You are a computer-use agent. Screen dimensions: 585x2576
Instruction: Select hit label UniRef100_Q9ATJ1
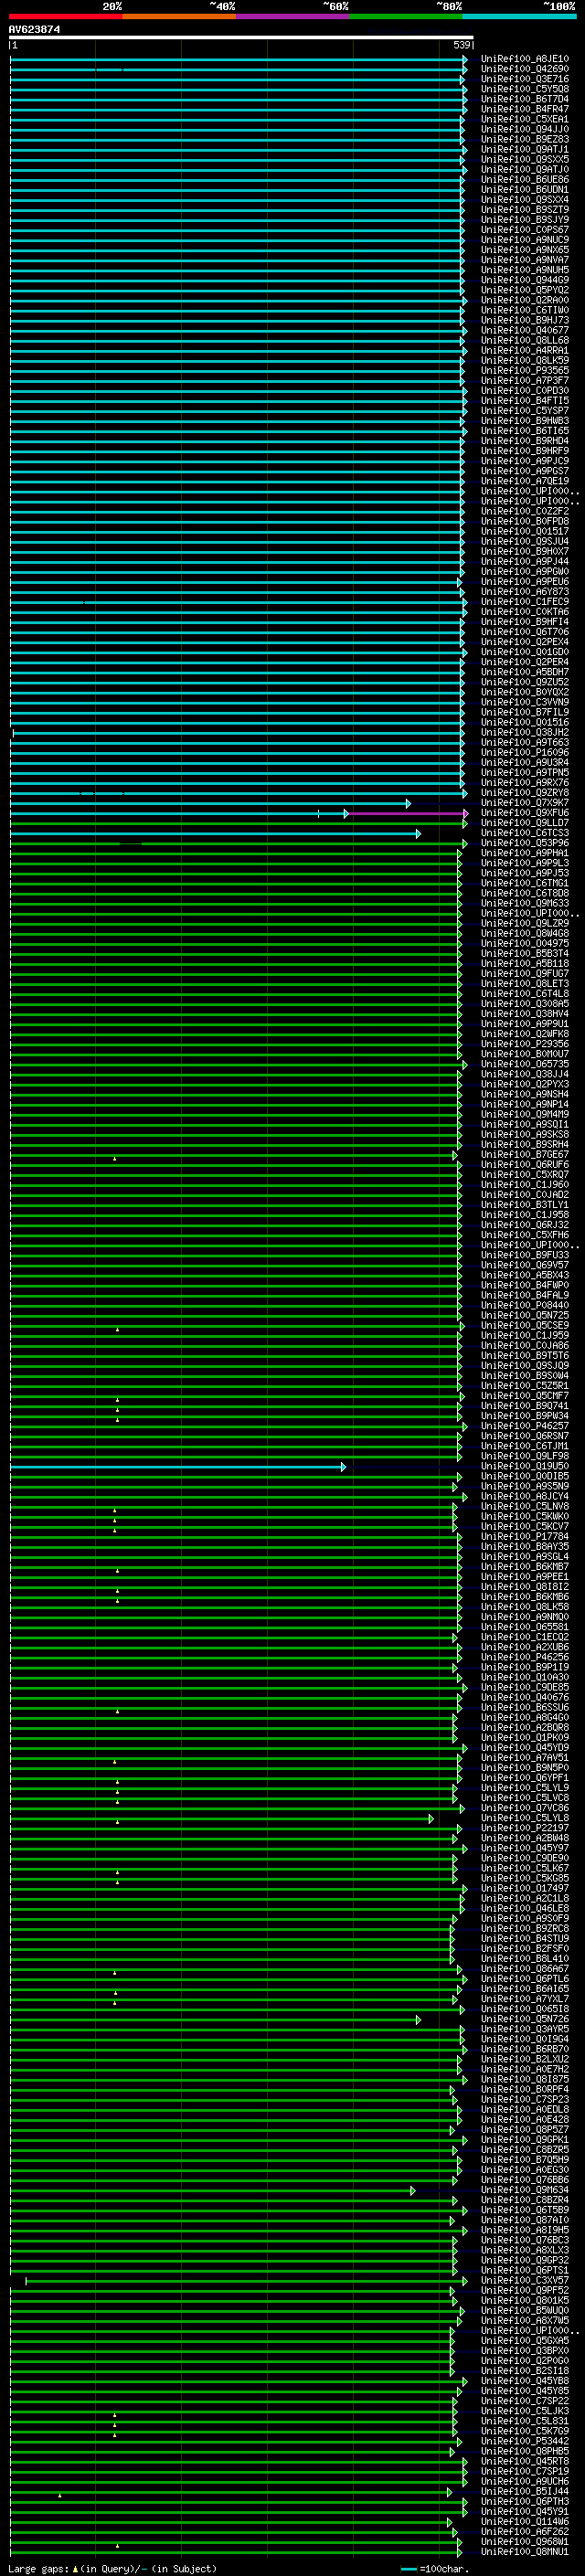[x=525, y=149]
